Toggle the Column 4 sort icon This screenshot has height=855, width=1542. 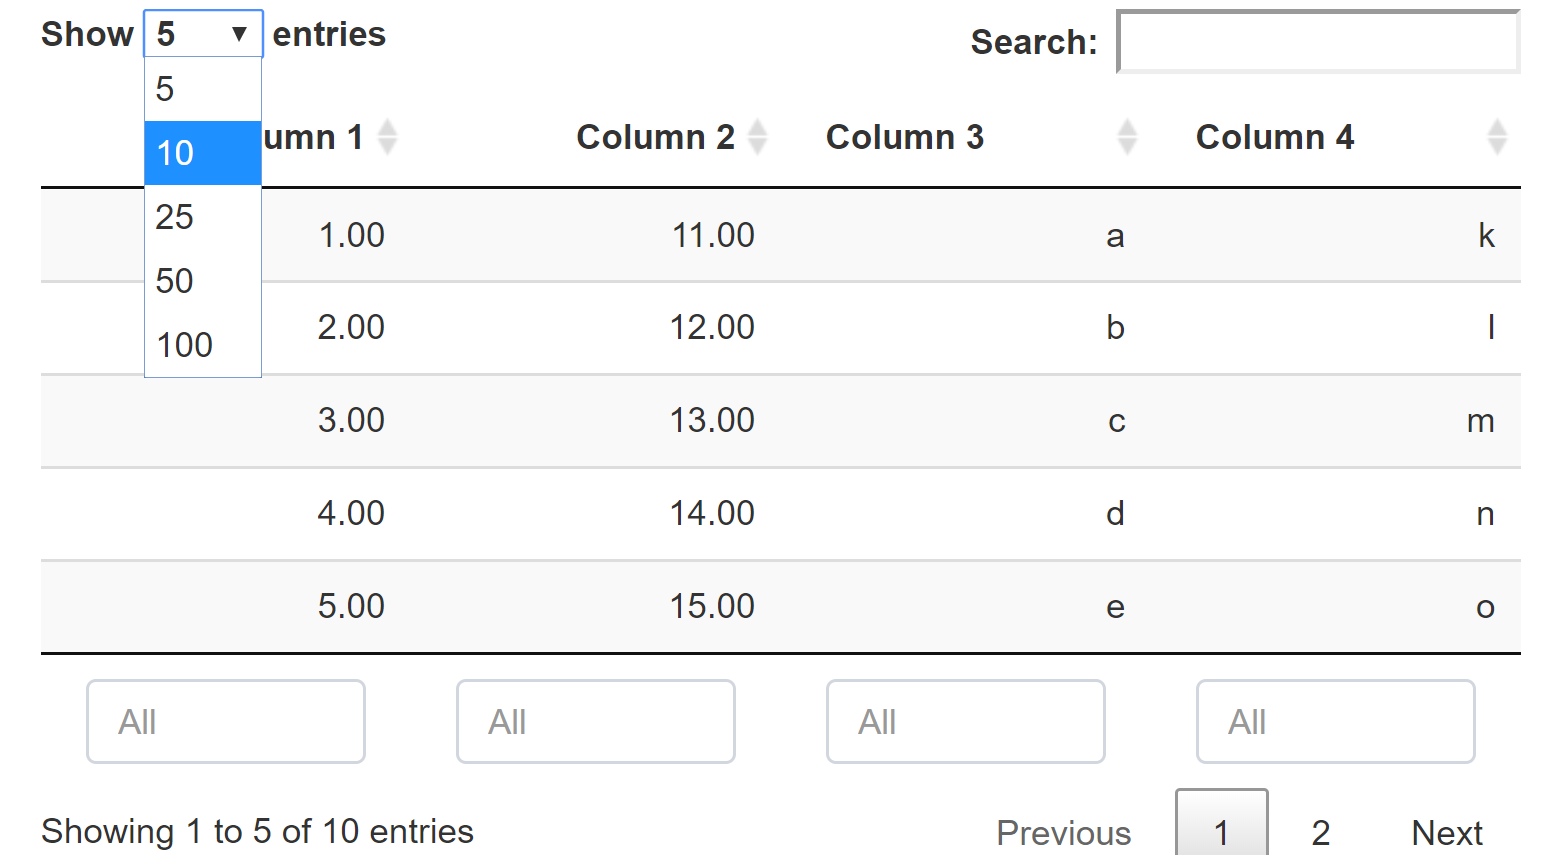point(1496,137)
